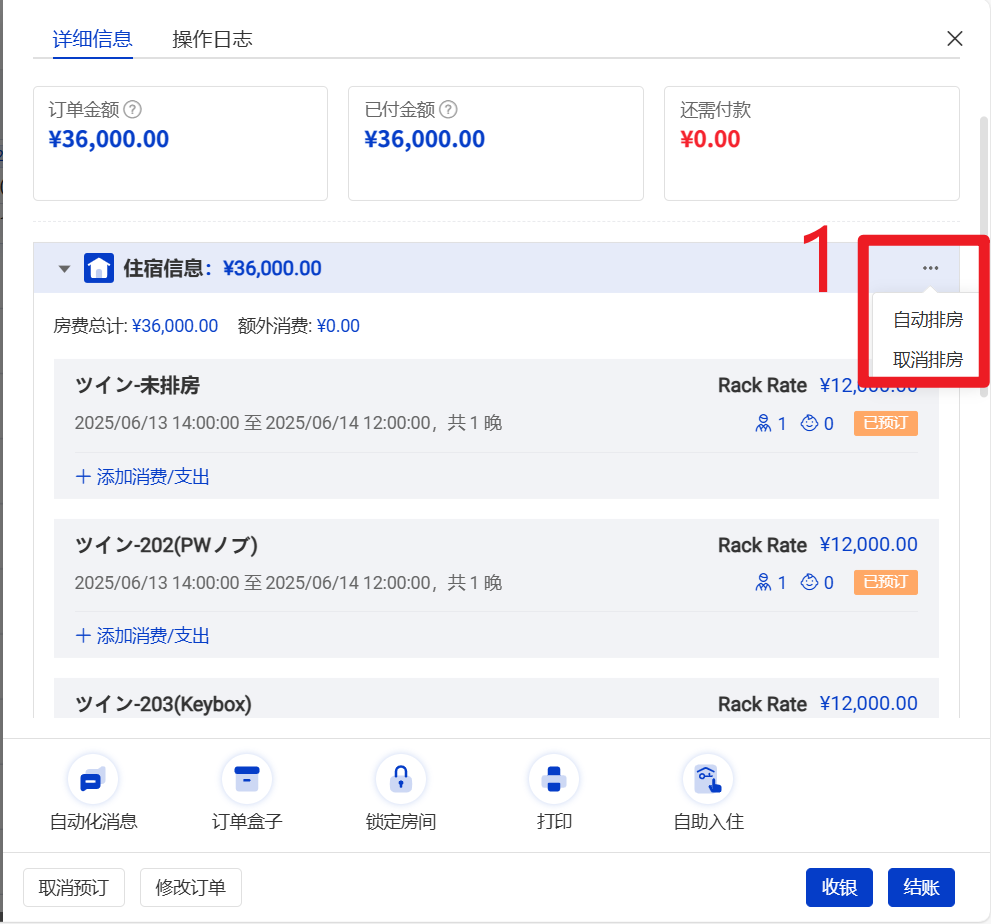Switch to the 操作日志 tab
991x924 pixels.
212,39
